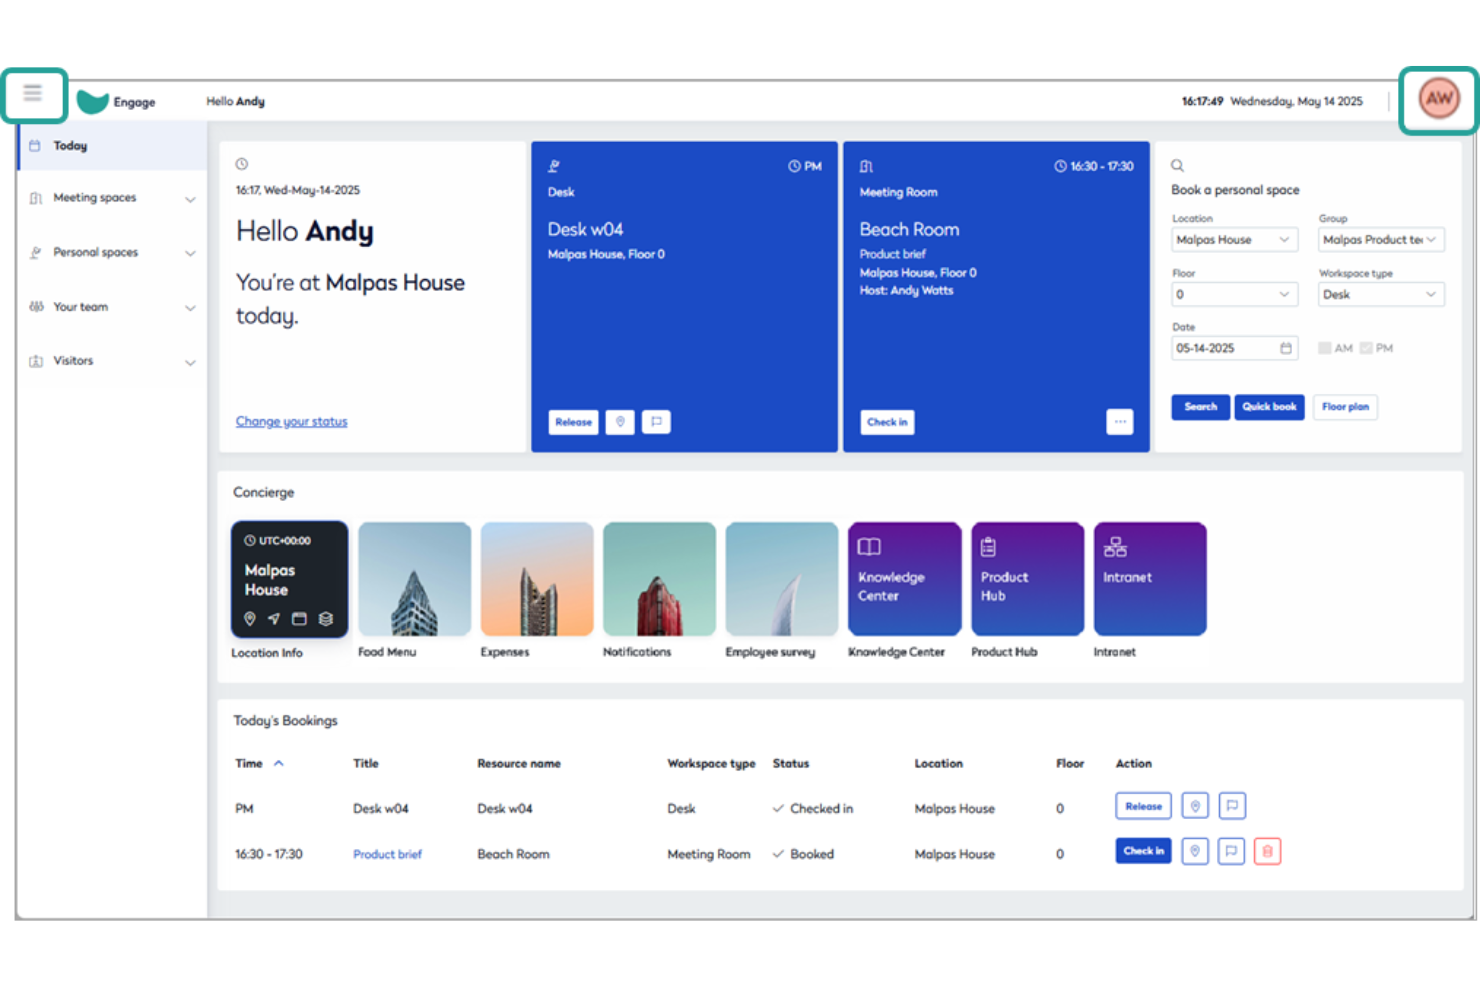Click the Desk w04 card title
Viewport: 1480px width, 987px height.
586,230
